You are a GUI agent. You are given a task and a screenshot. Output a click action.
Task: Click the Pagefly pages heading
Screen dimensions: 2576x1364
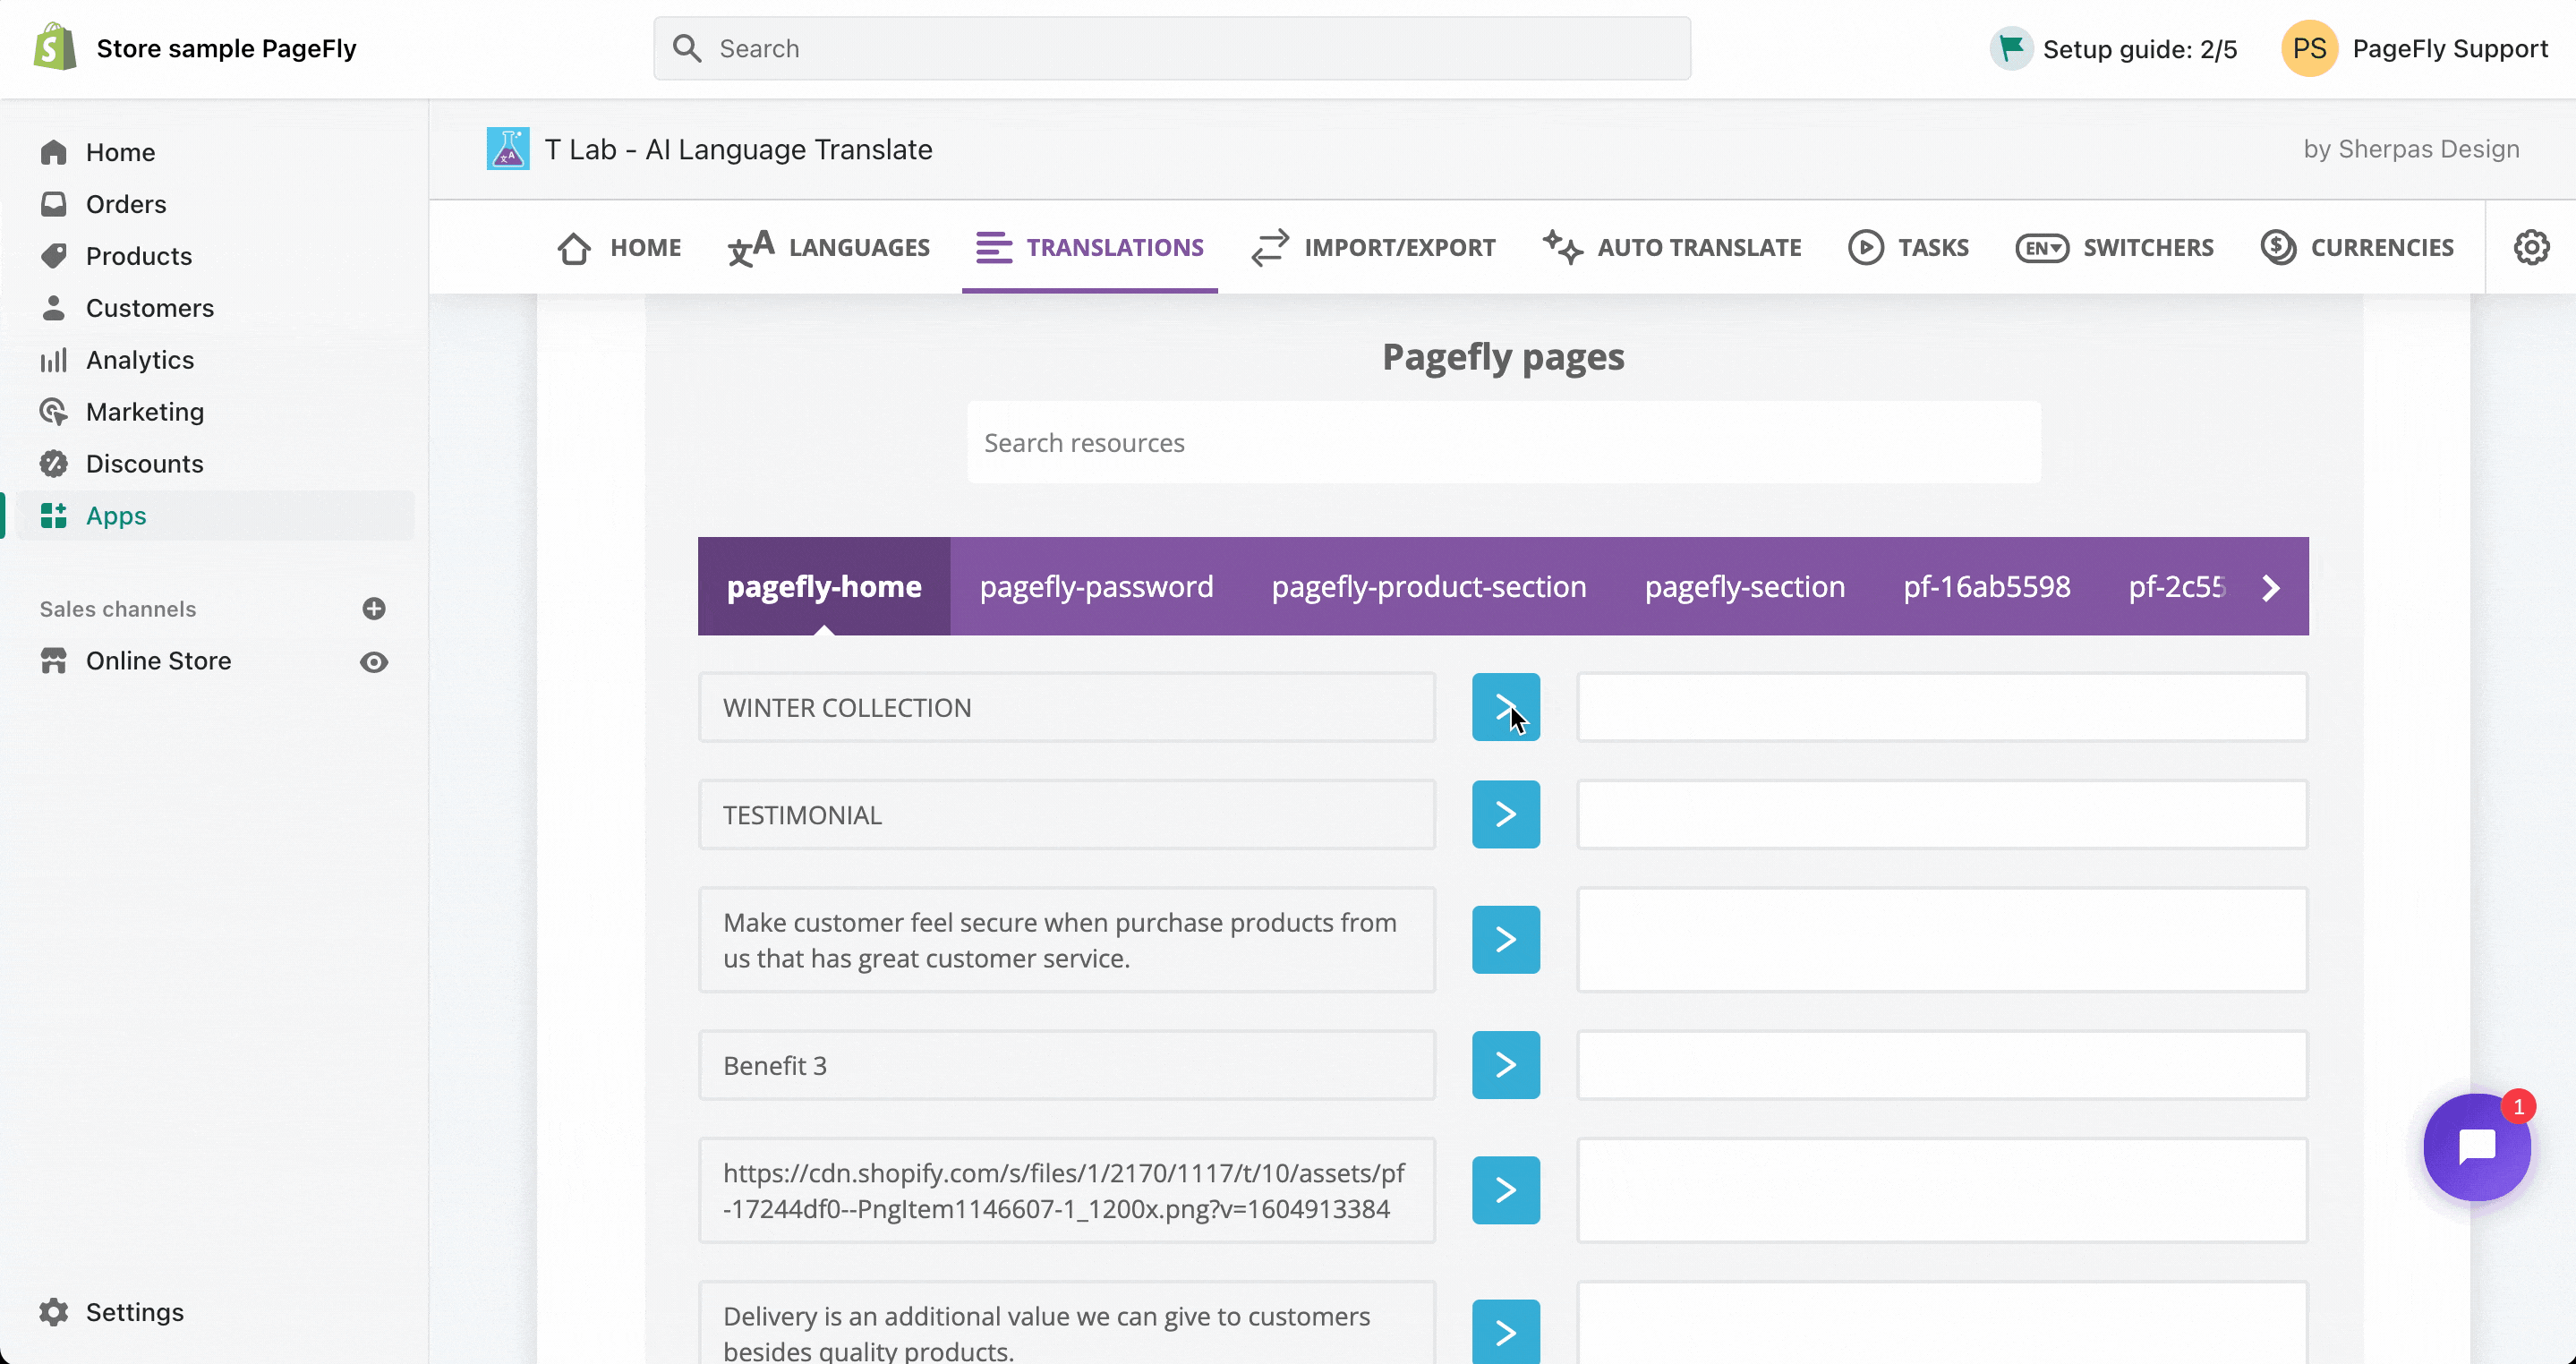tap(1503, 356)
